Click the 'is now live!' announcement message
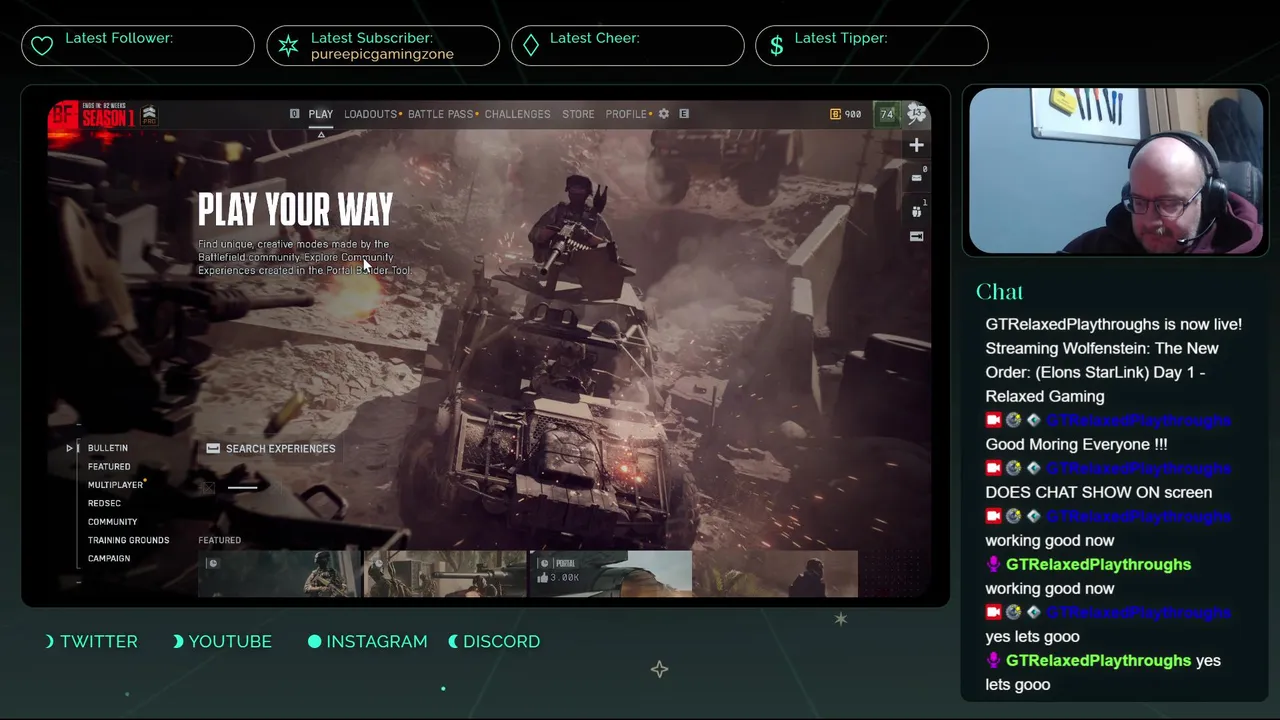 [1114, 360]
